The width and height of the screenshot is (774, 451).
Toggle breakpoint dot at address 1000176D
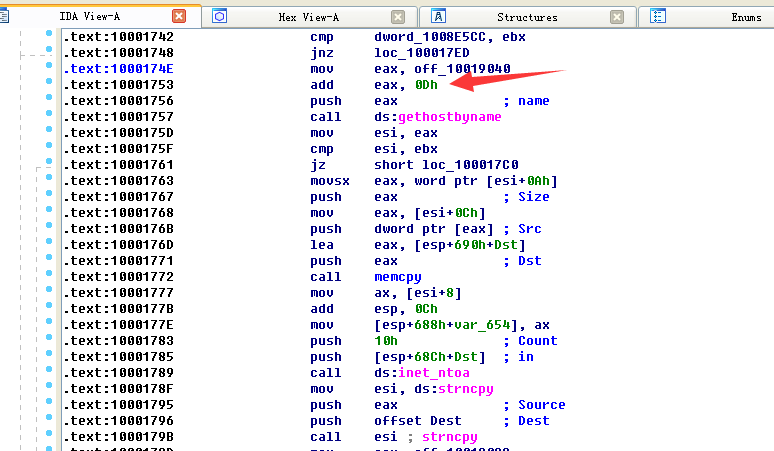(x=49, y=241)
